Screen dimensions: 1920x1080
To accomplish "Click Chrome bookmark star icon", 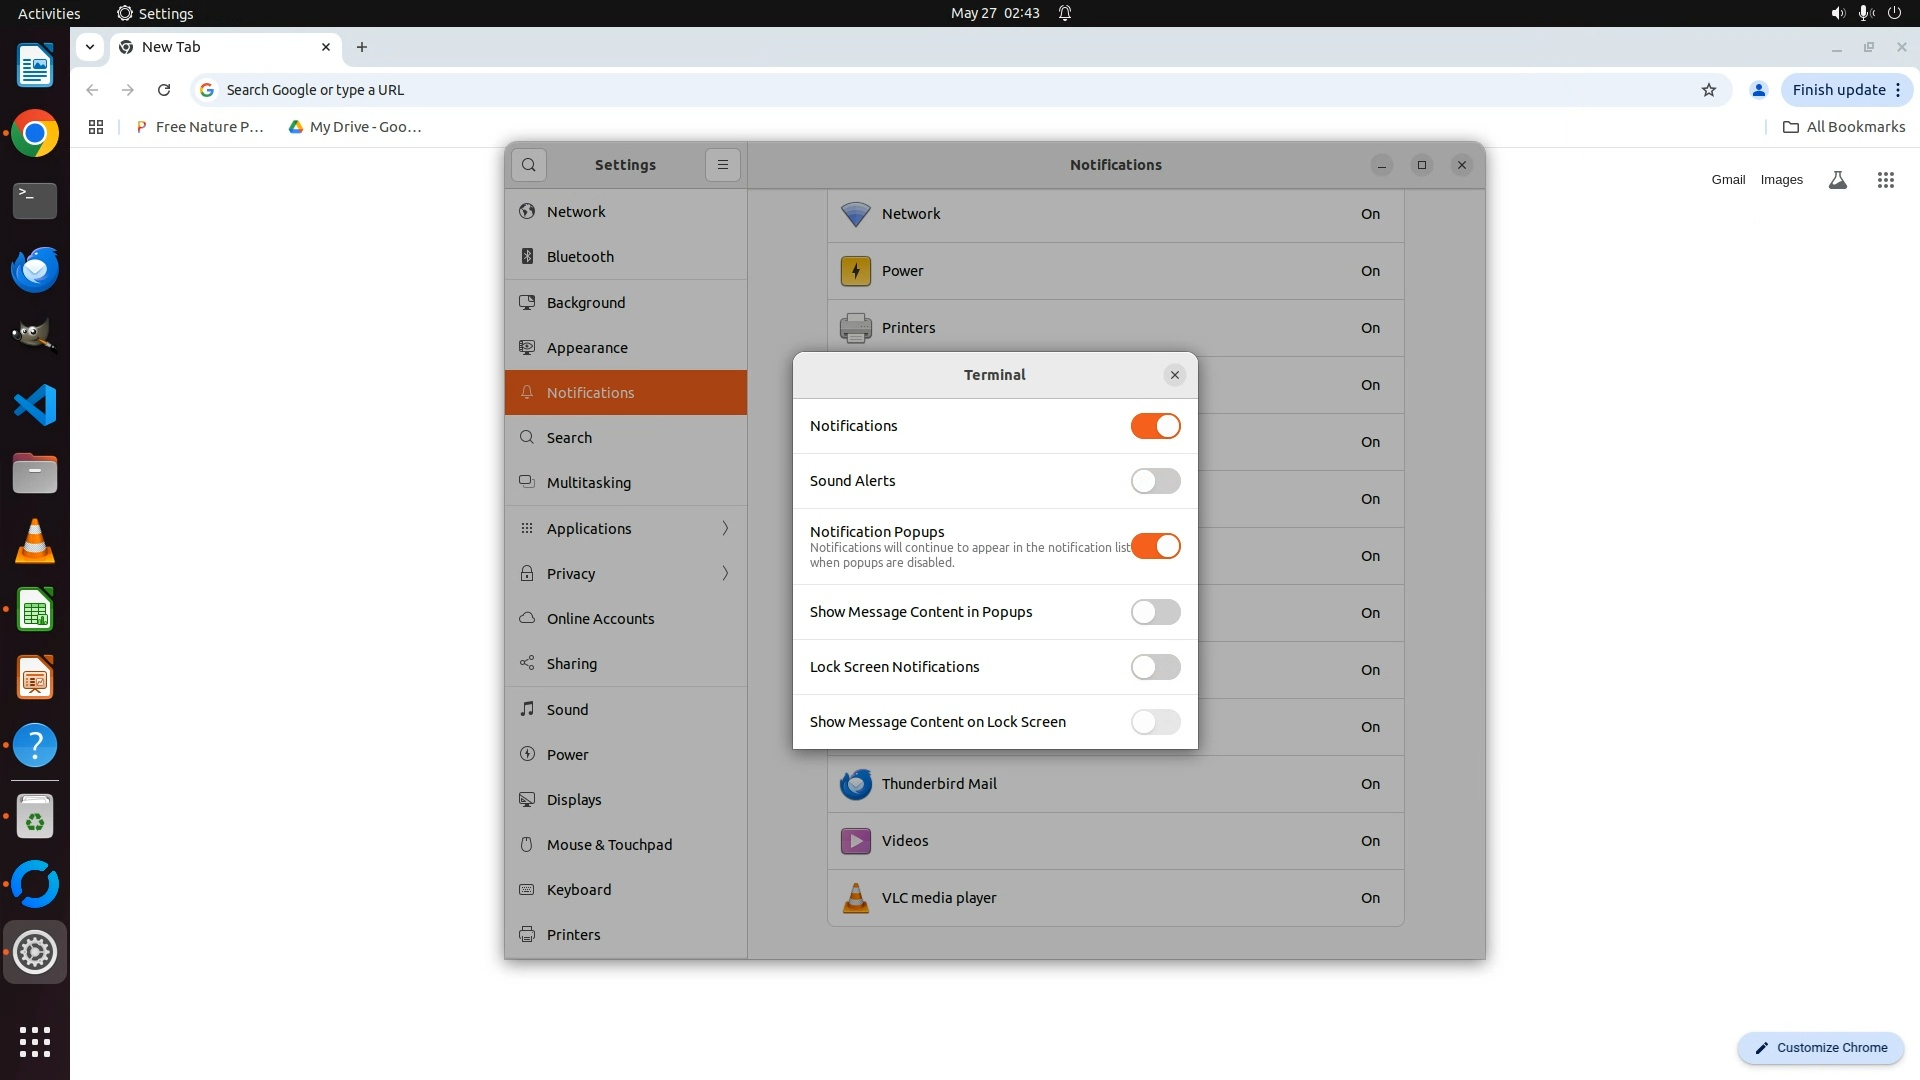I will pyautogui.click(x=1709, y=90).
